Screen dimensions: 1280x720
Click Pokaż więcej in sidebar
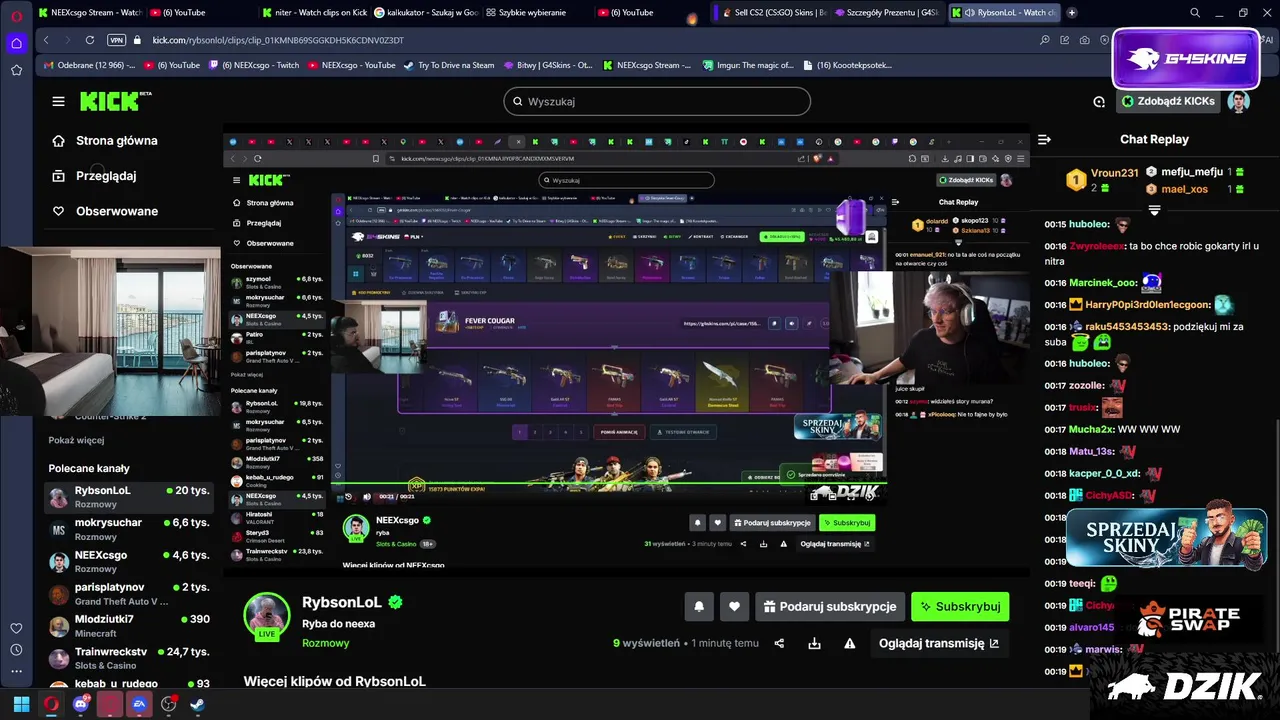click(x=76, y=440)
